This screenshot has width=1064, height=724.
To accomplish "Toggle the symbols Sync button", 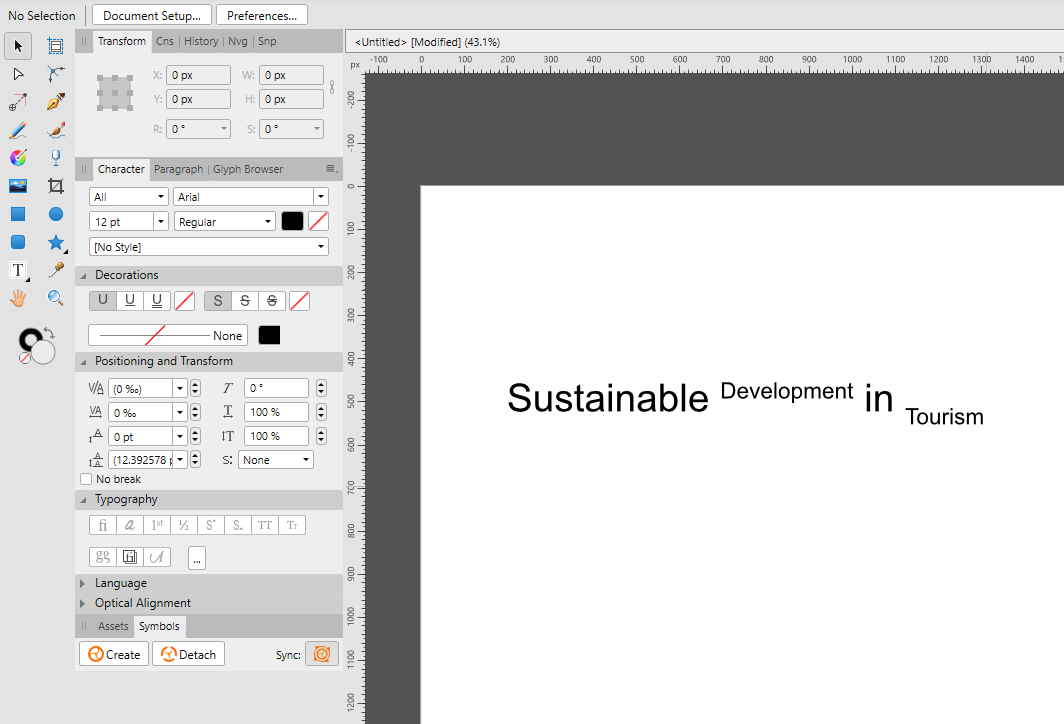I will point(322,654).
